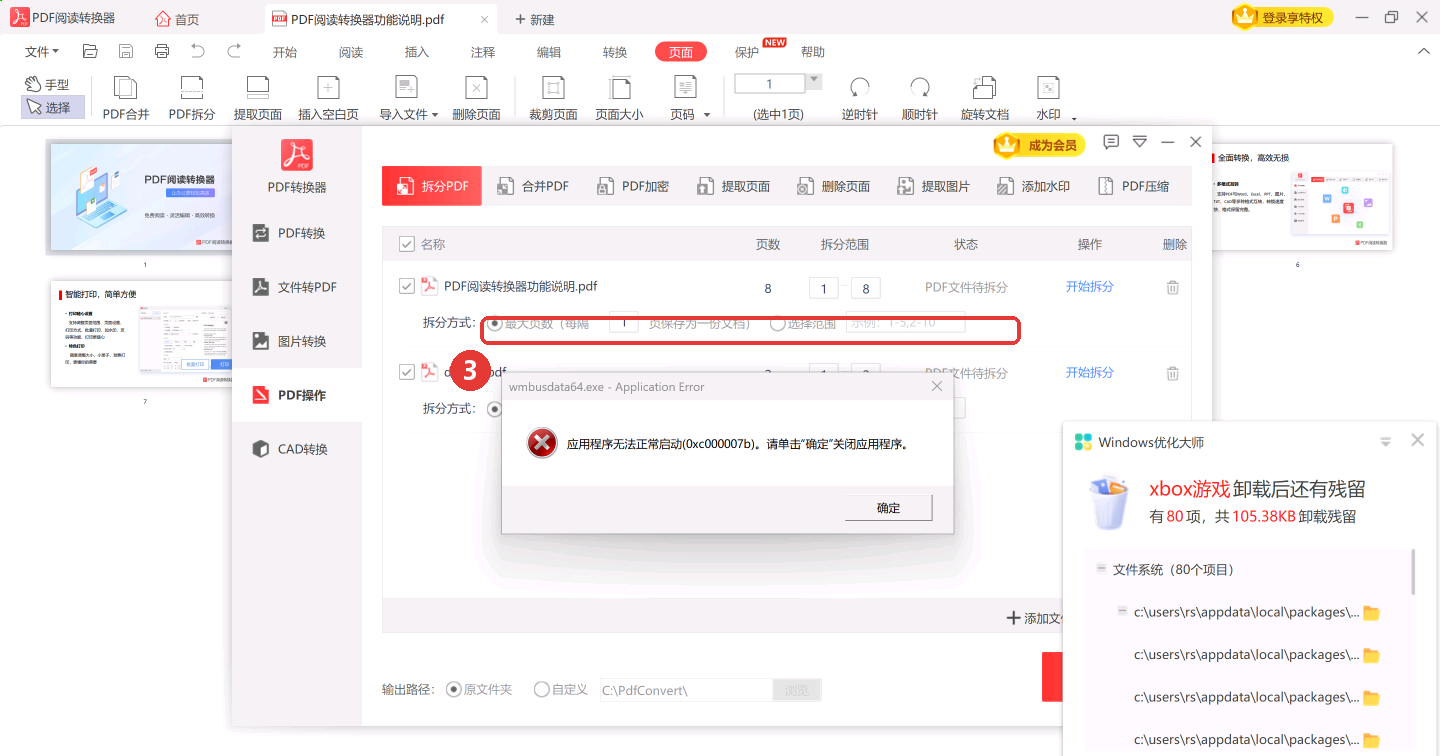Switch to the 合并PDF tab

point(534,186)
